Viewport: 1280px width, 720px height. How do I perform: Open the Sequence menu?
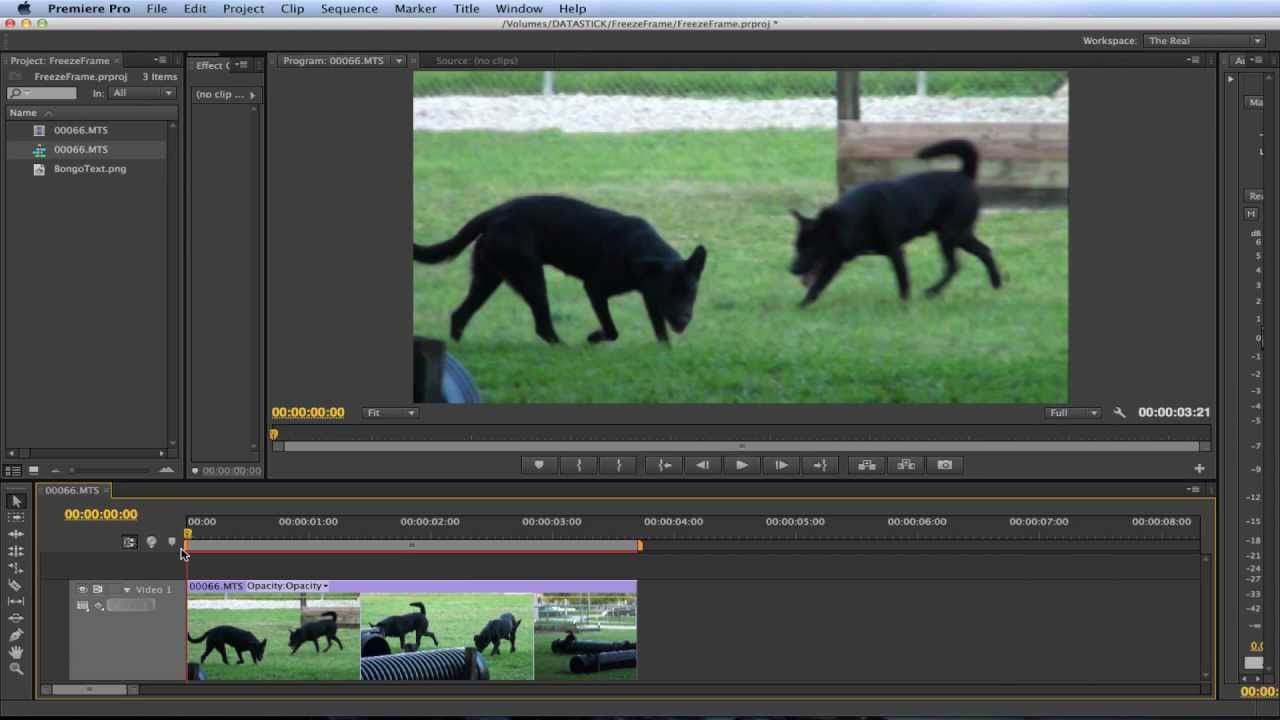pyautogui.click(x=349, y=9)
